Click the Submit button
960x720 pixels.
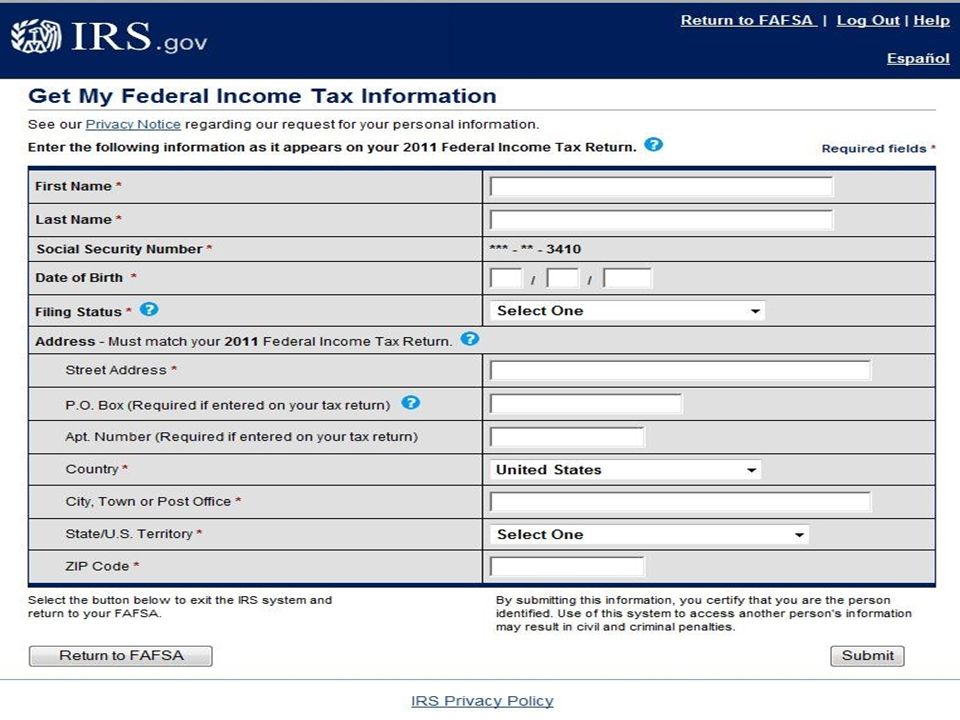867,656
